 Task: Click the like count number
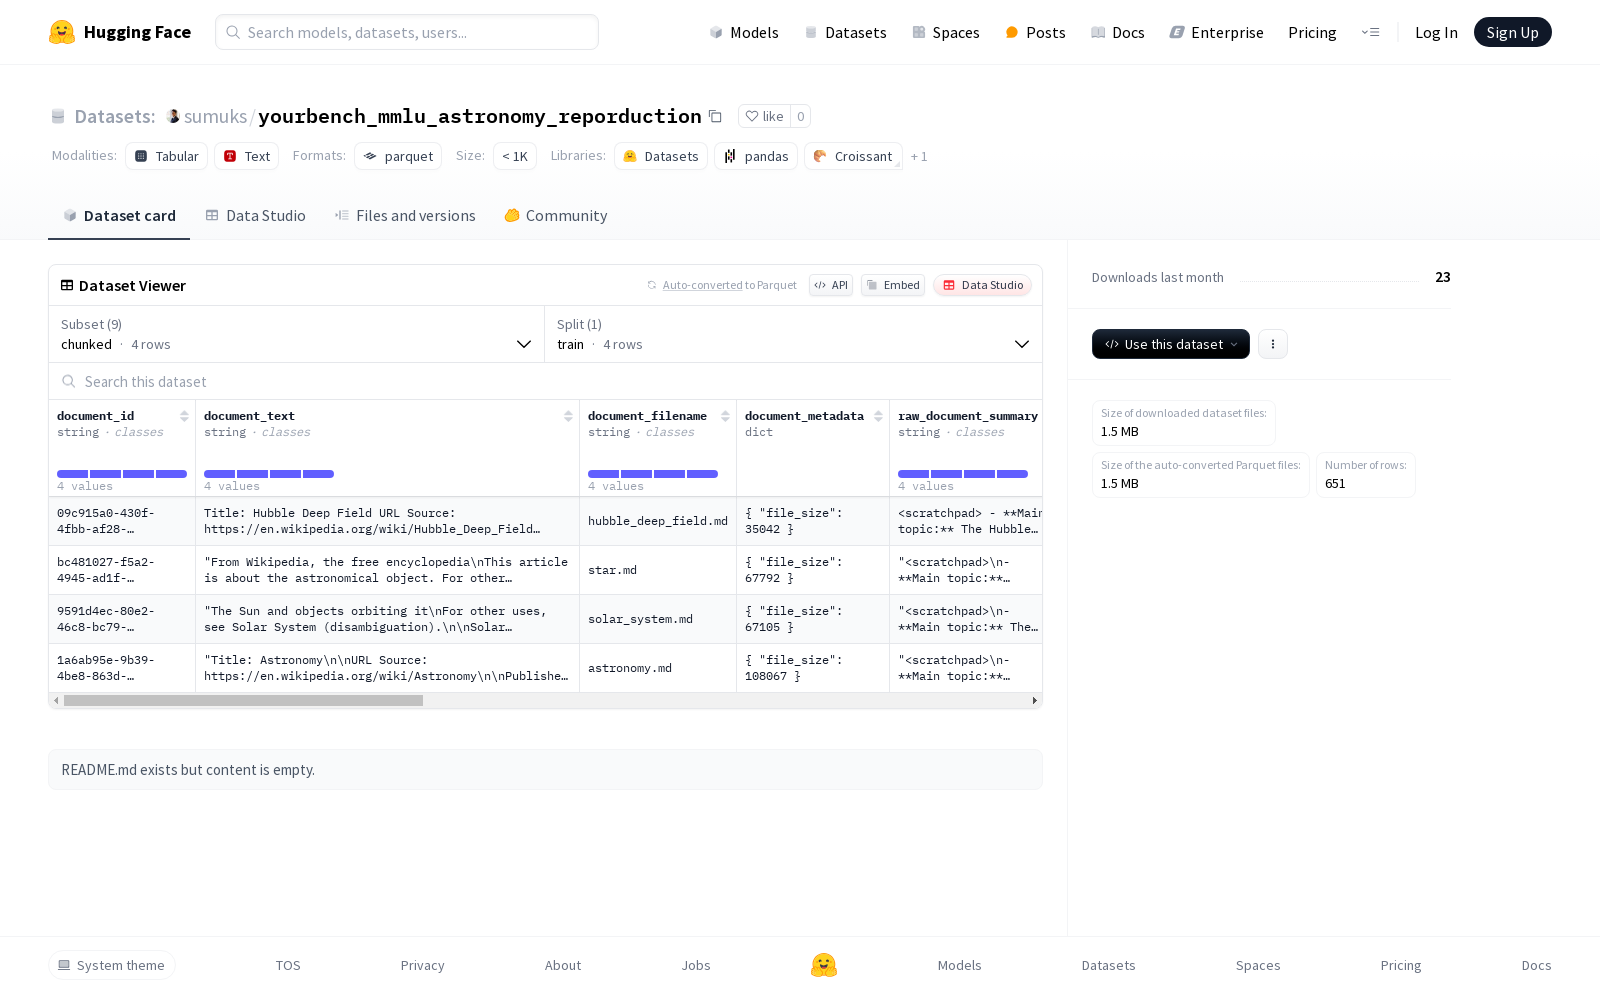pos(801,116)
